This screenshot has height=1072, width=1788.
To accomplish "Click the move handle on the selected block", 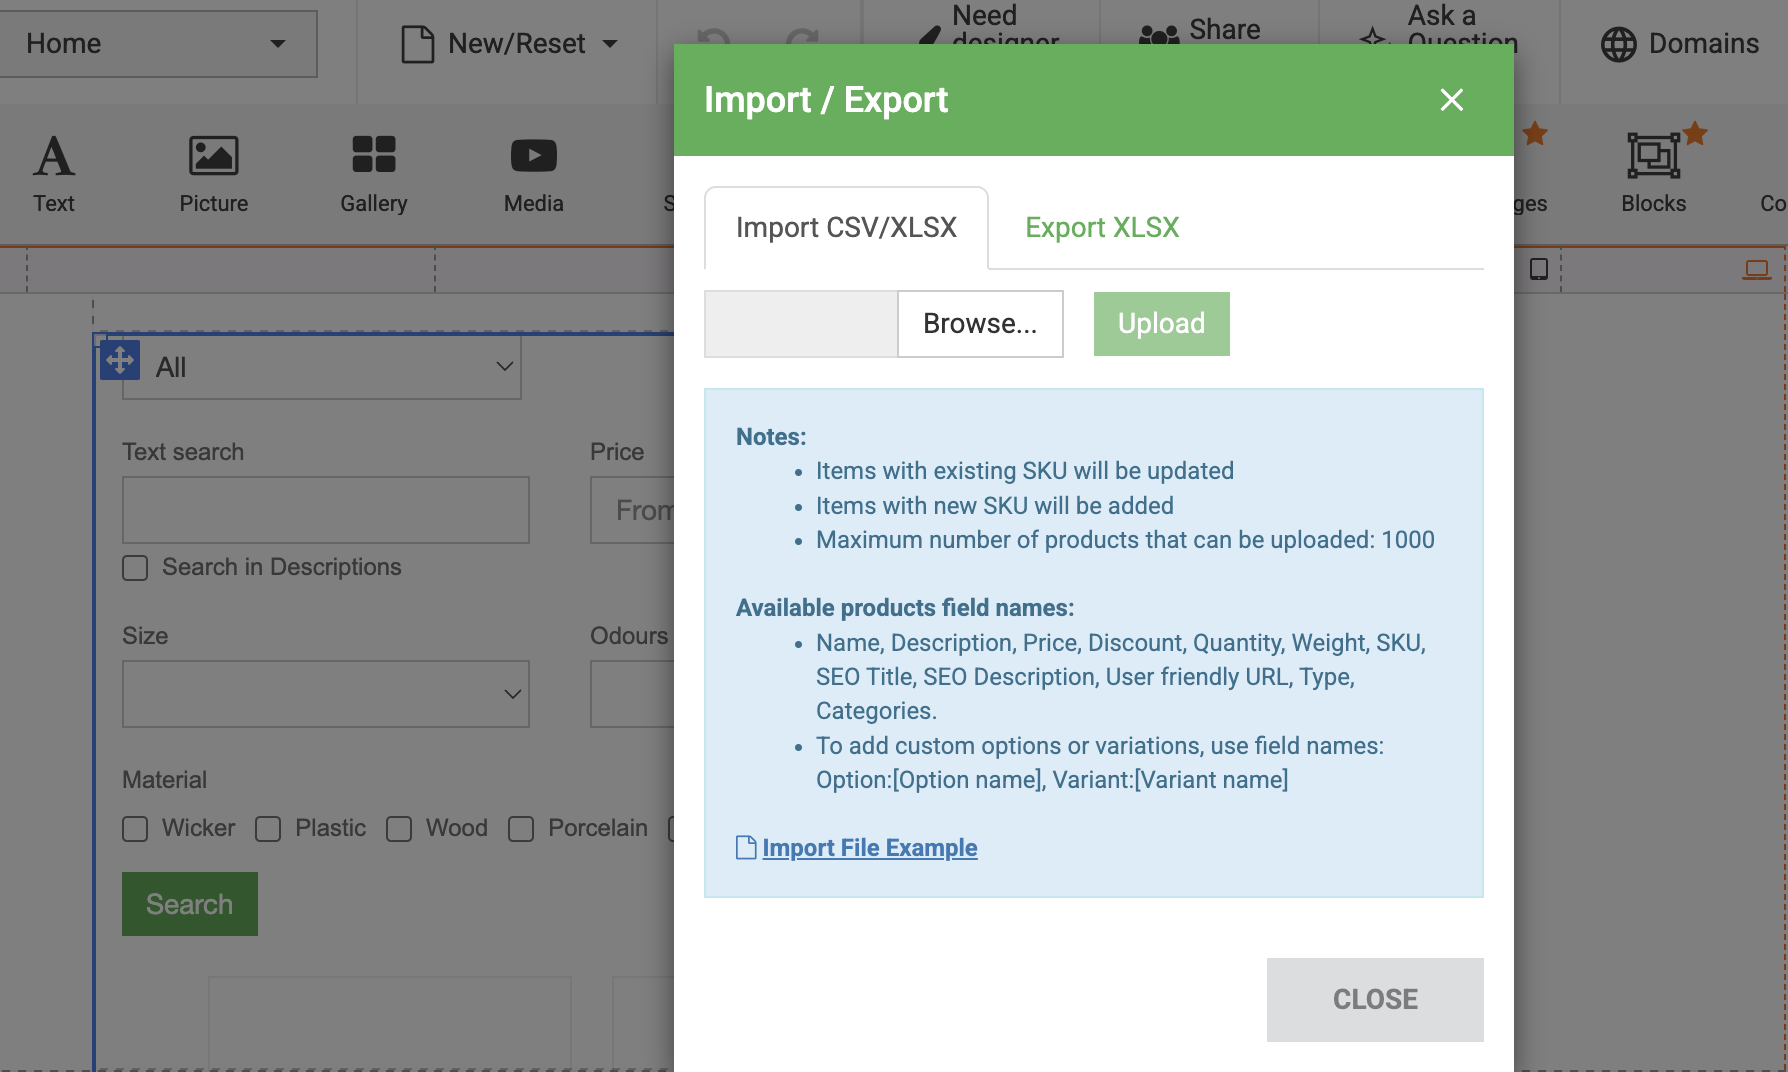I will [120, 360].
